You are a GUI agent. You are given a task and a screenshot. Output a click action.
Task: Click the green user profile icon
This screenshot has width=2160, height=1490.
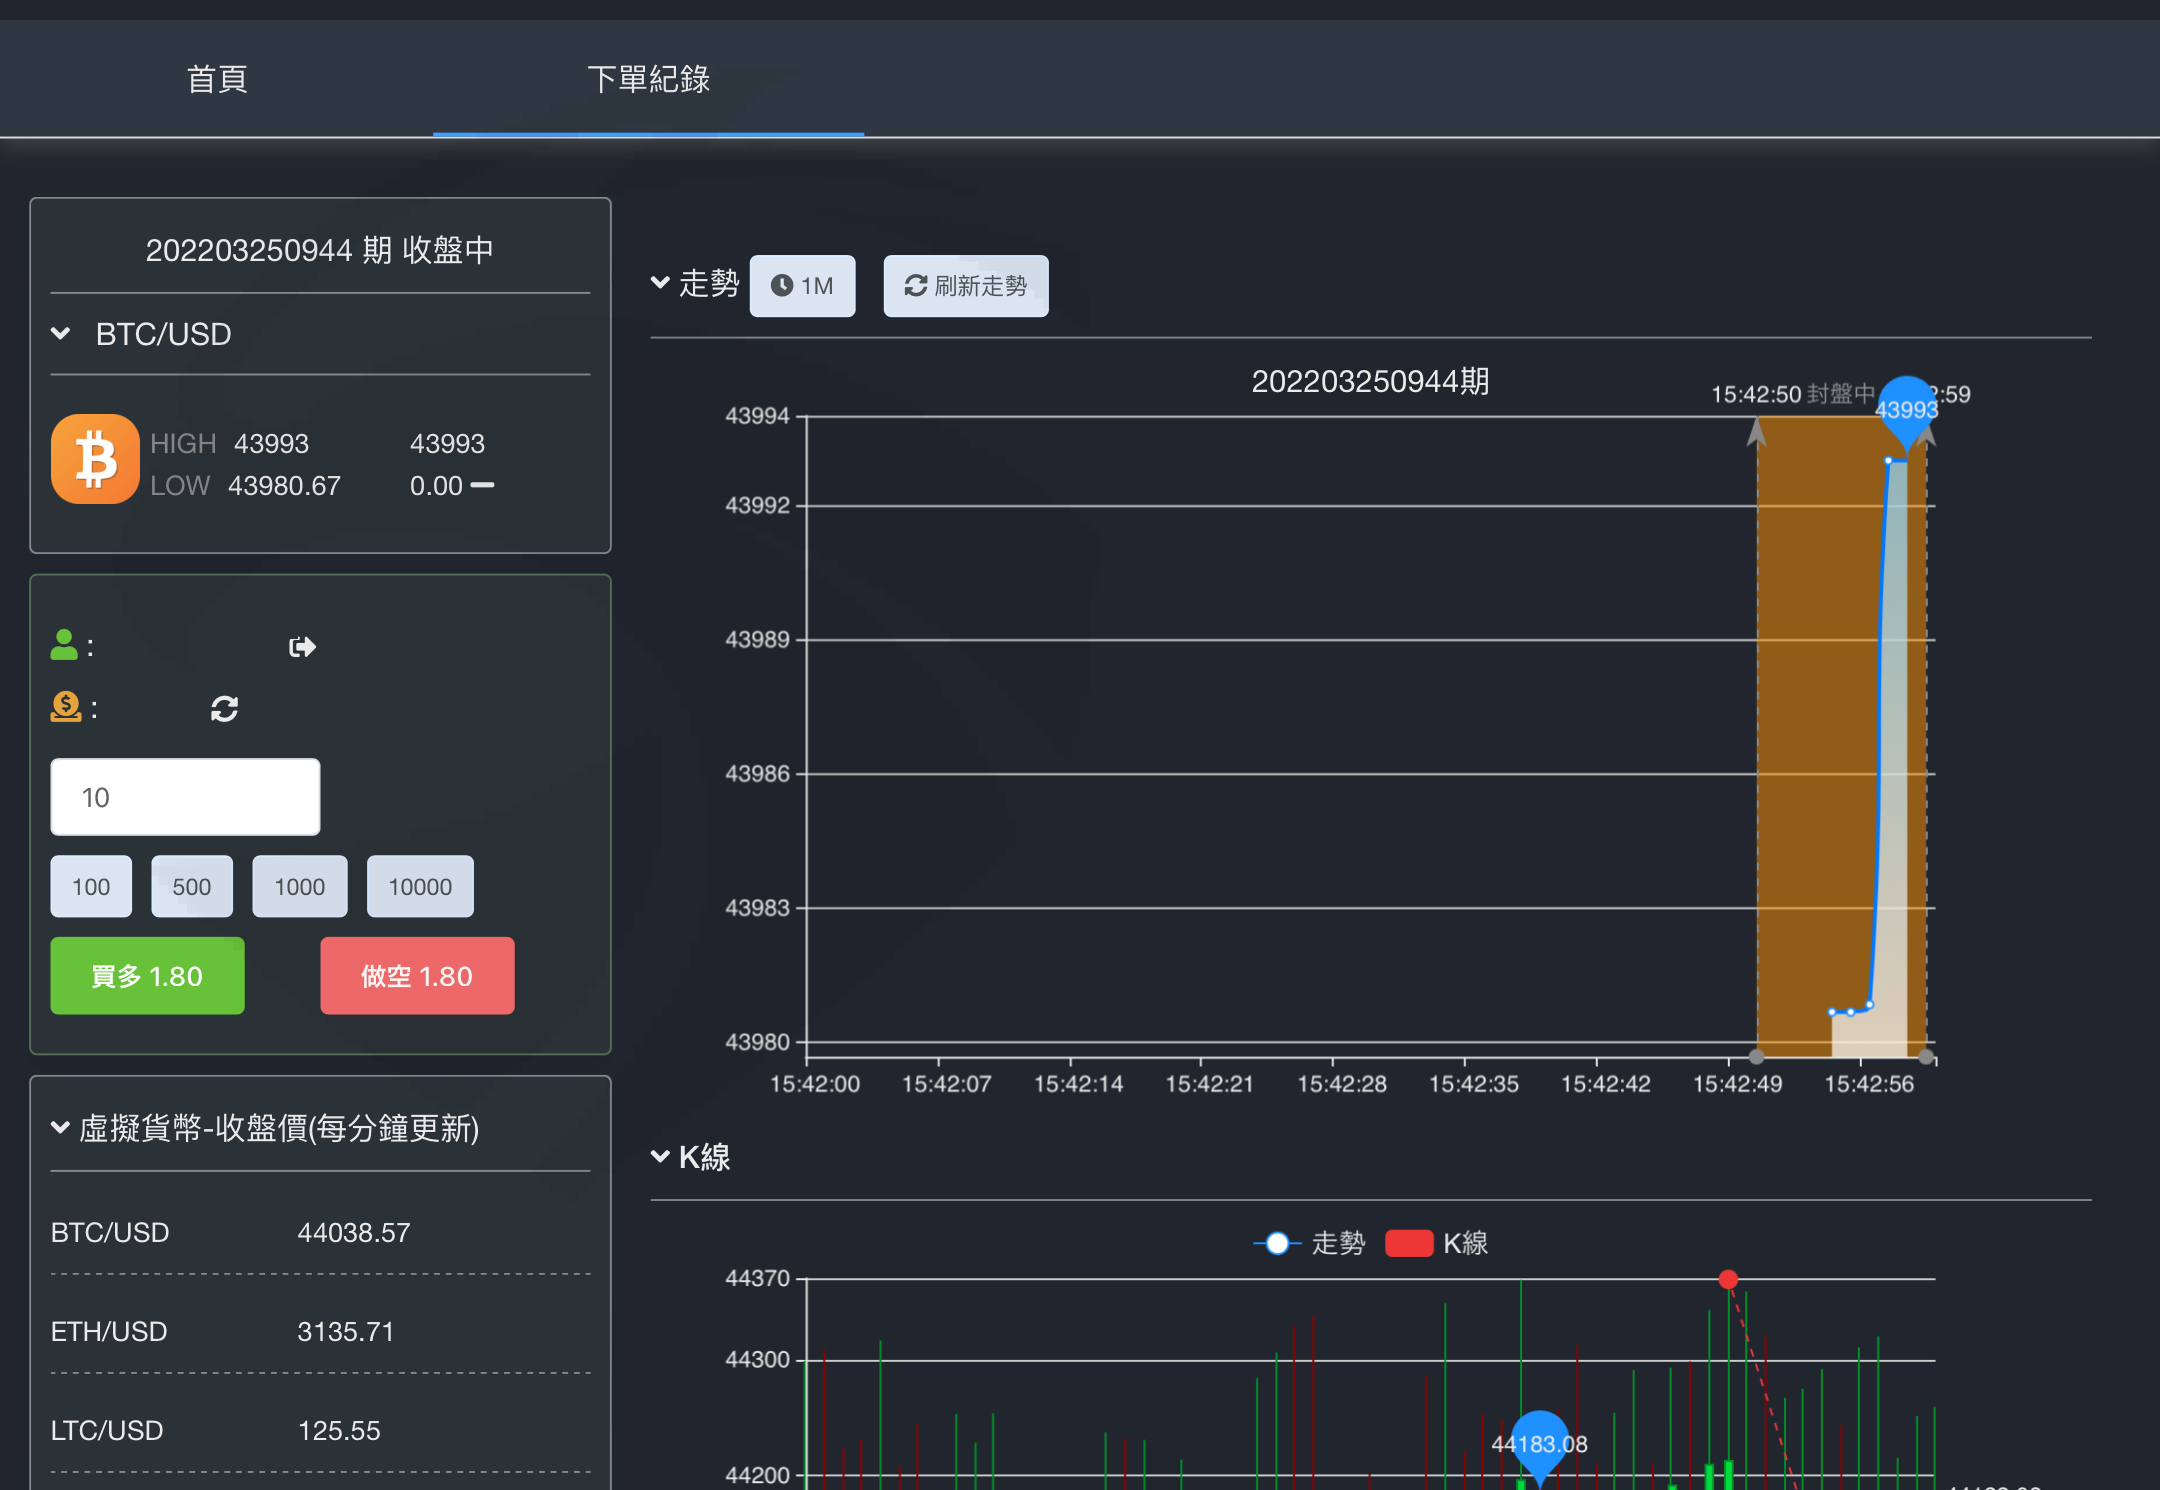coord(64,645)
